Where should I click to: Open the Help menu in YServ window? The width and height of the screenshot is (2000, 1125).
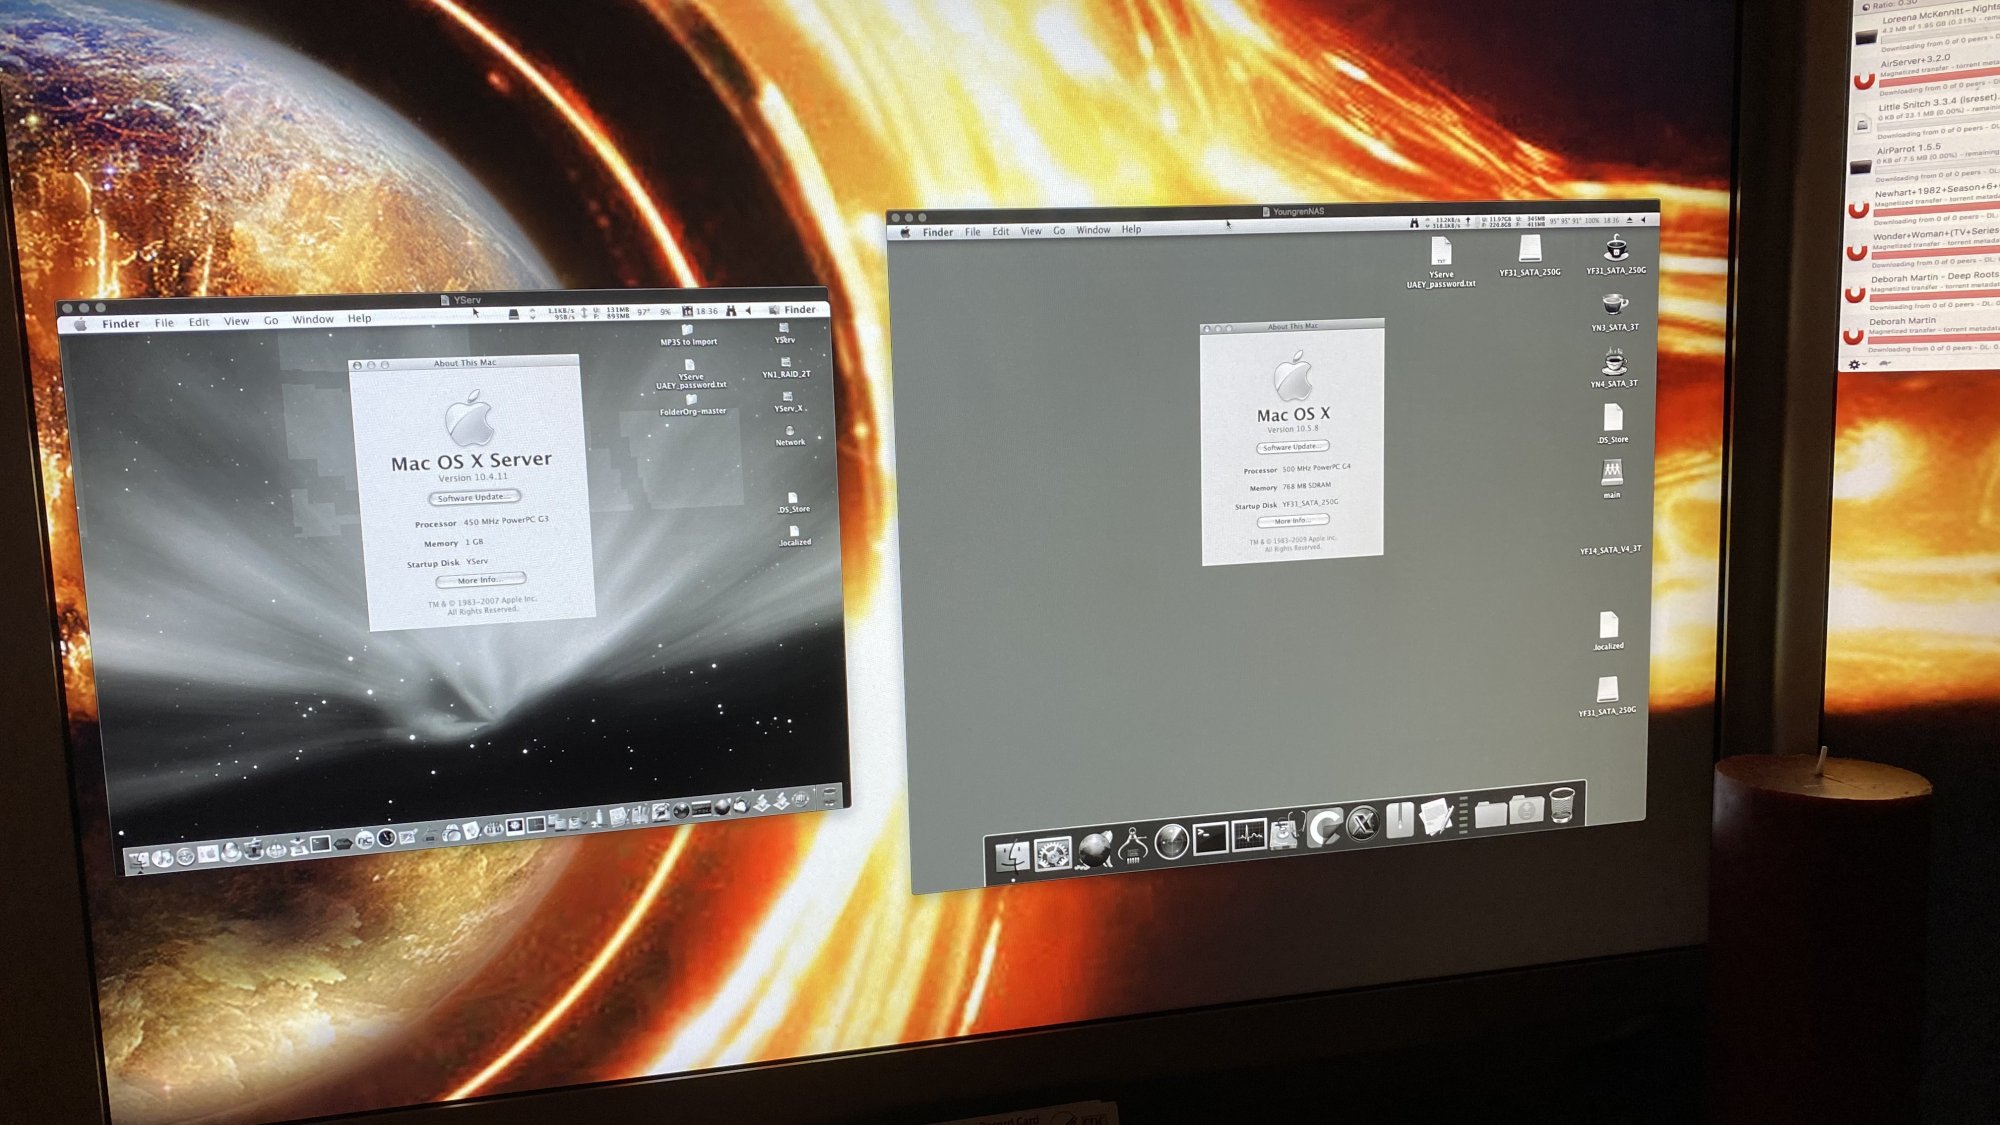coord(359,319)
